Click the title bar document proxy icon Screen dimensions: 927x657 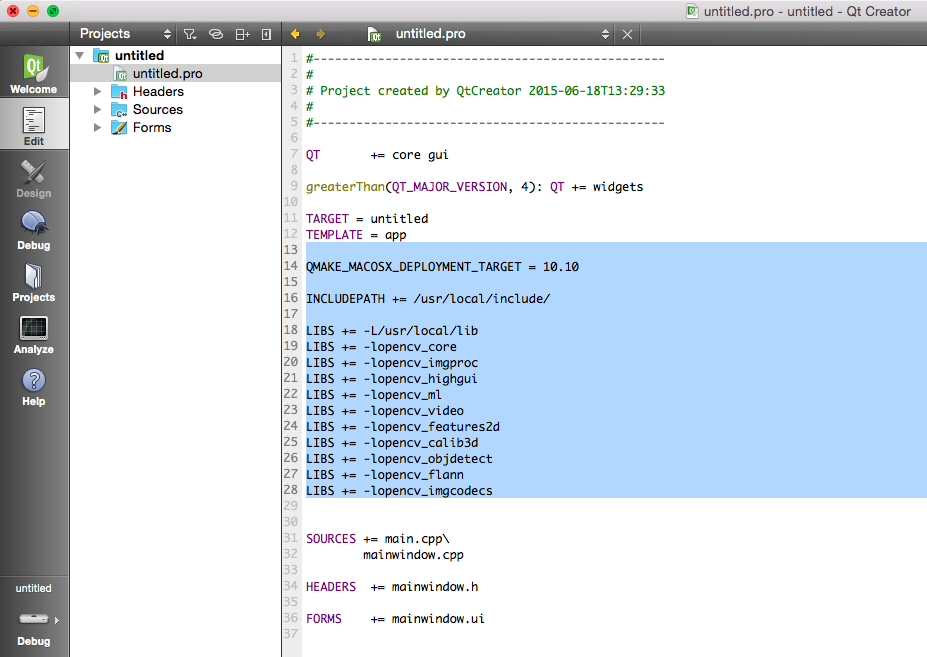pos(692,11)
